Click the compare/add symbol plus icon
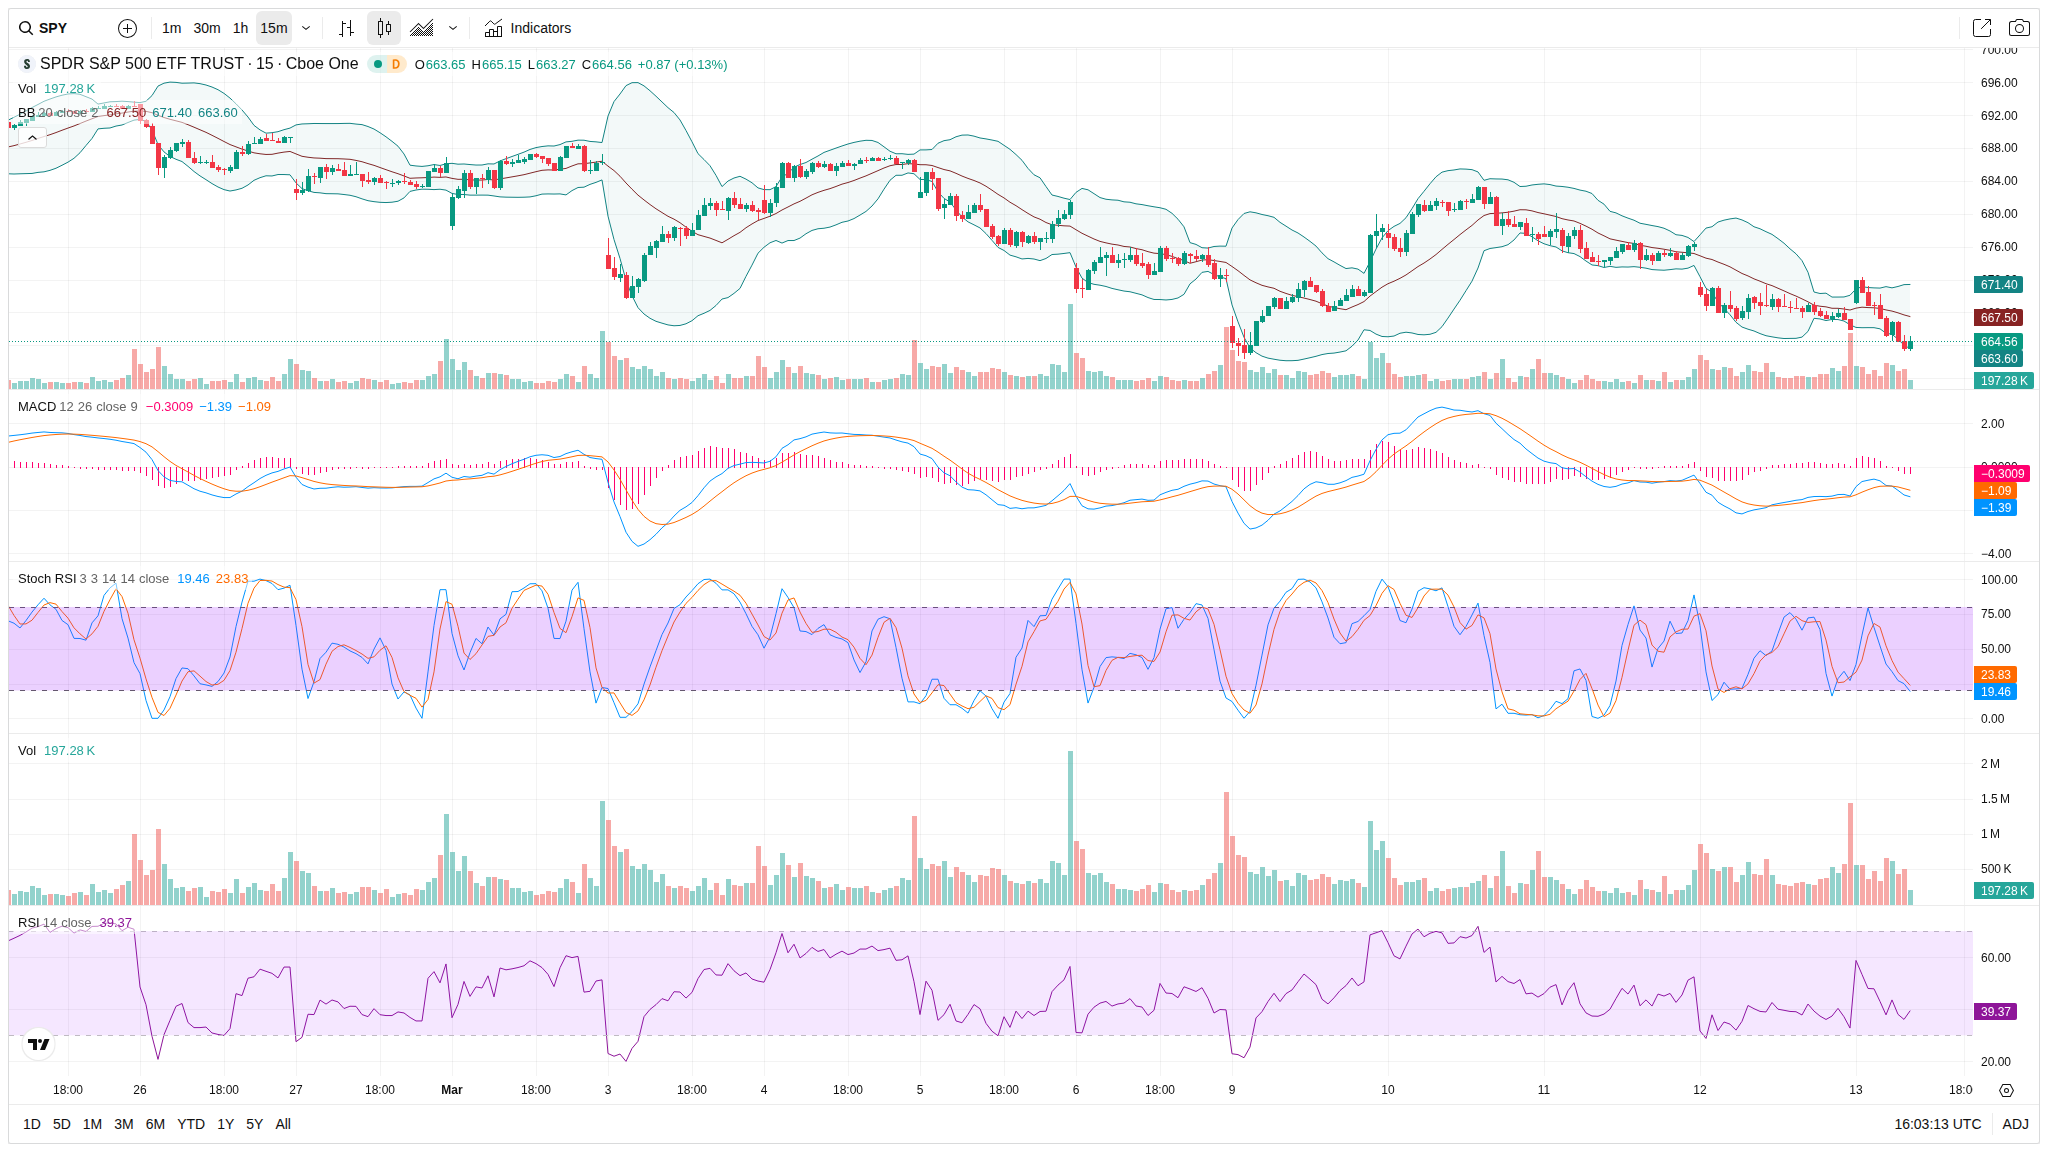Viewport: 2048px width, 1152px height. click(x=127, y=28)
